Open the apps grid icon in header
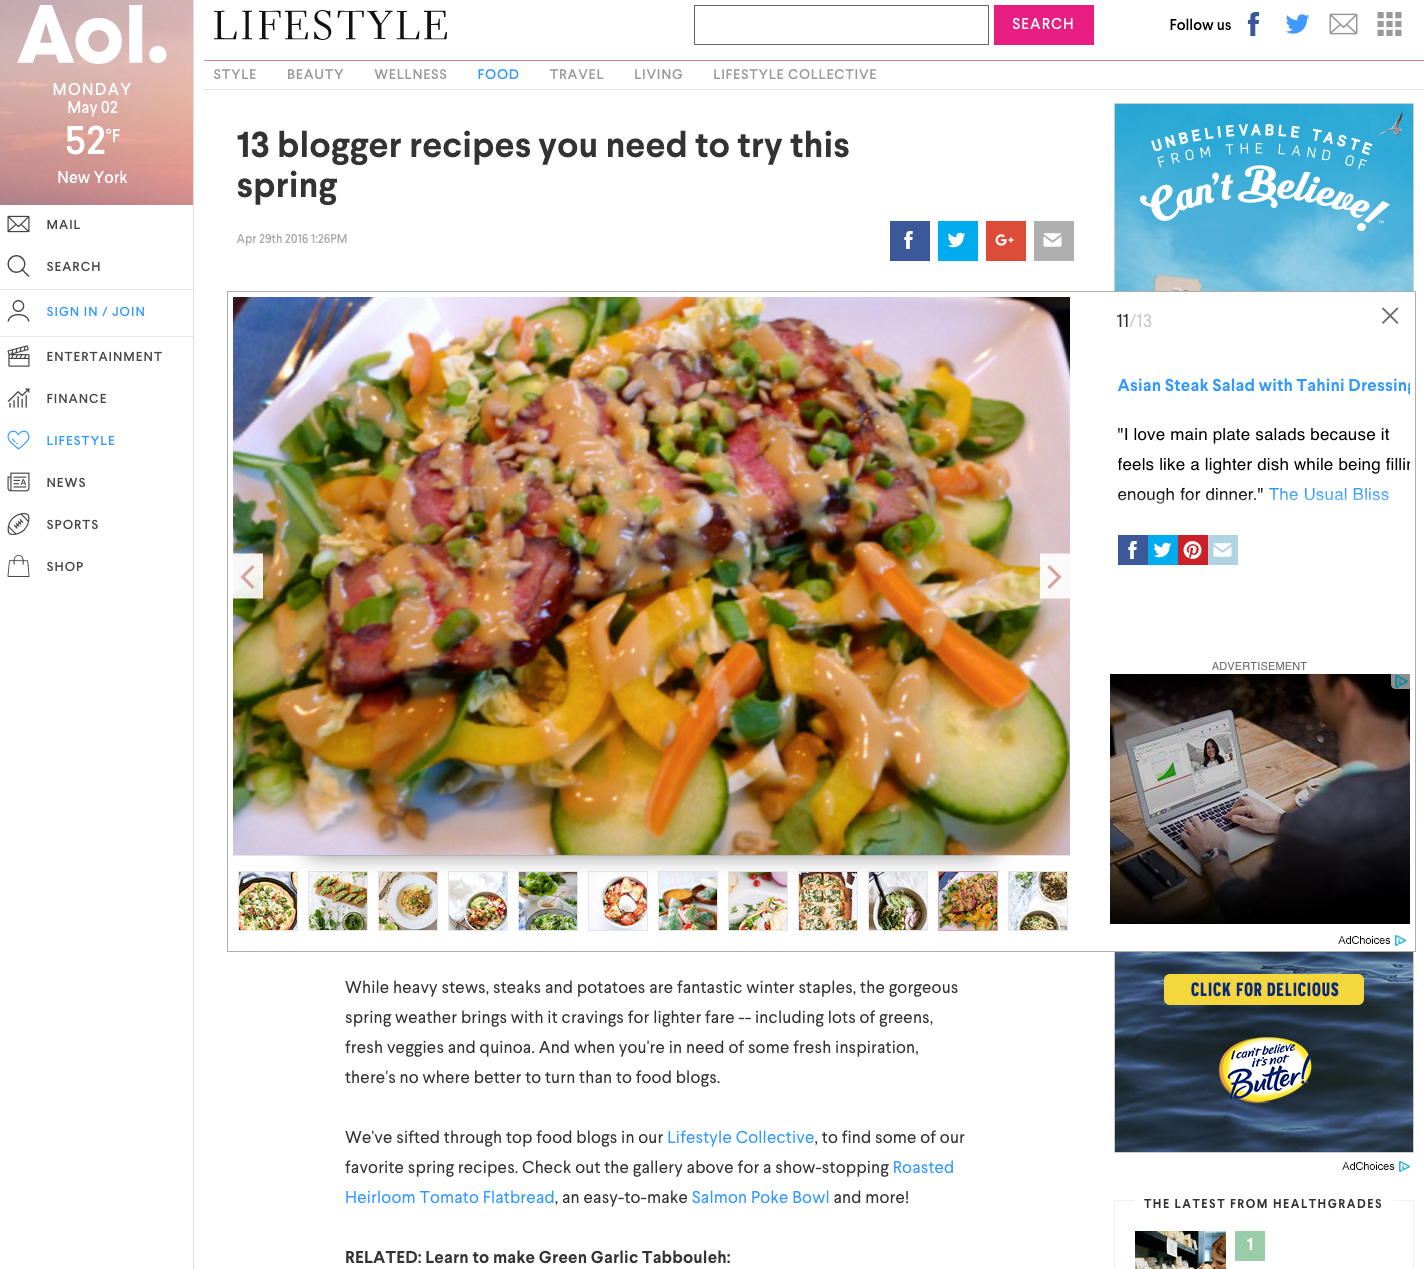This screenshot has width=1425, height=1269. tap(1389, 24)
